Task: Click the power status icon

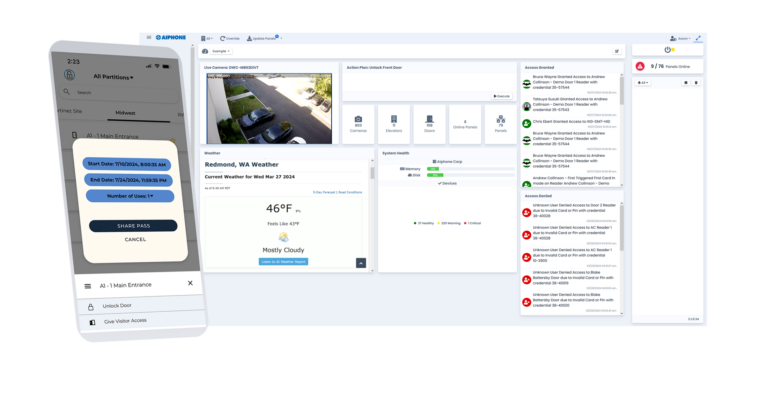Action: click(668, 49)
